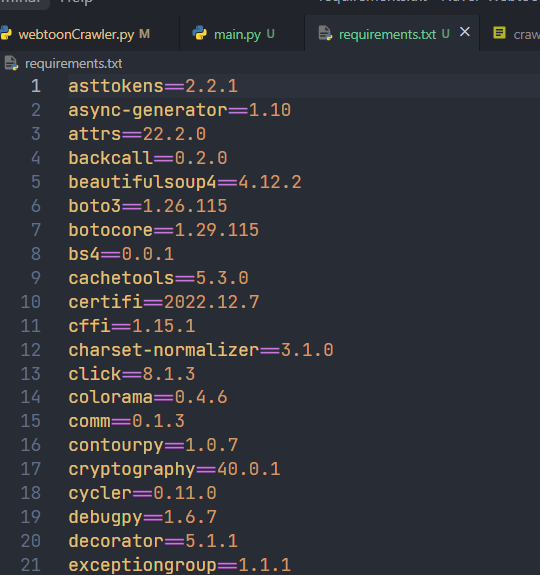Click the contourpy==1.0.7 line
540x575 pixels.
coord(153,445)
